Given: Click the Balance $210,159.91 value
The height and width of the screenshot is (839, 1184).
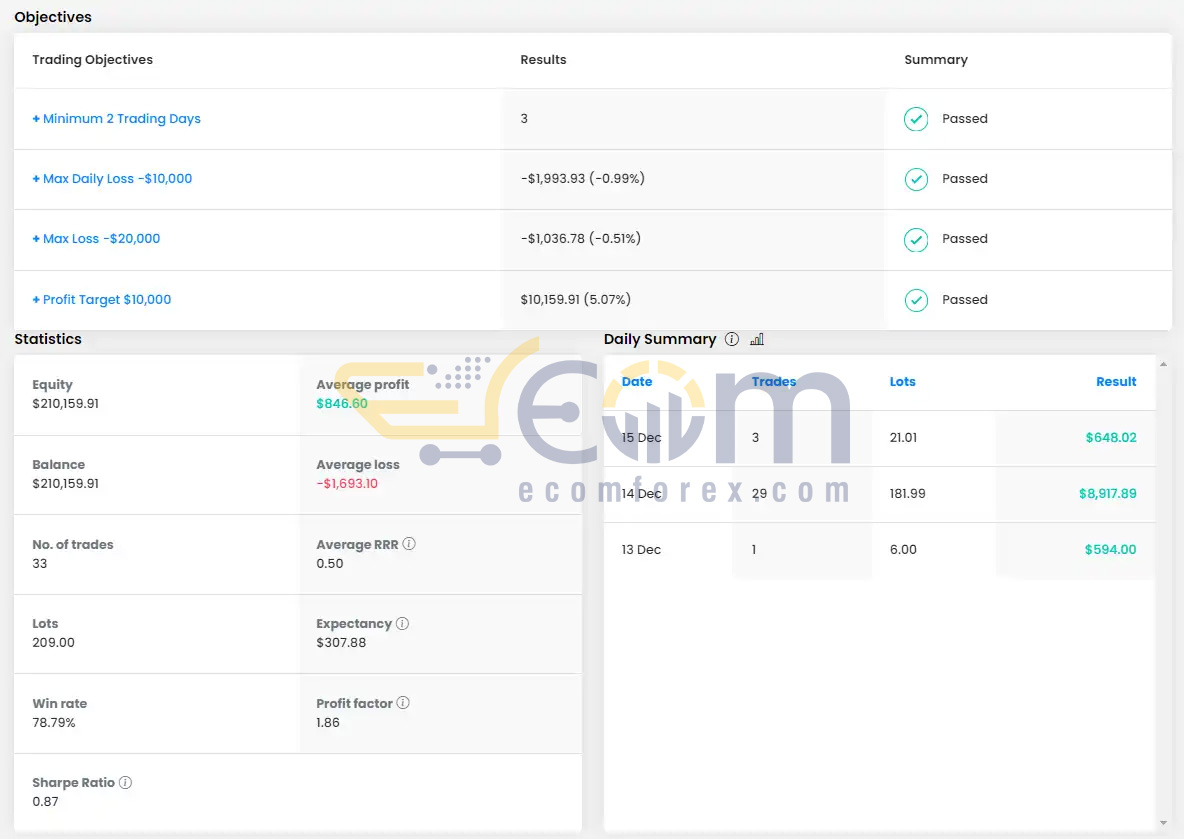Looking at the screenshot, I should (x=65, y=483).
